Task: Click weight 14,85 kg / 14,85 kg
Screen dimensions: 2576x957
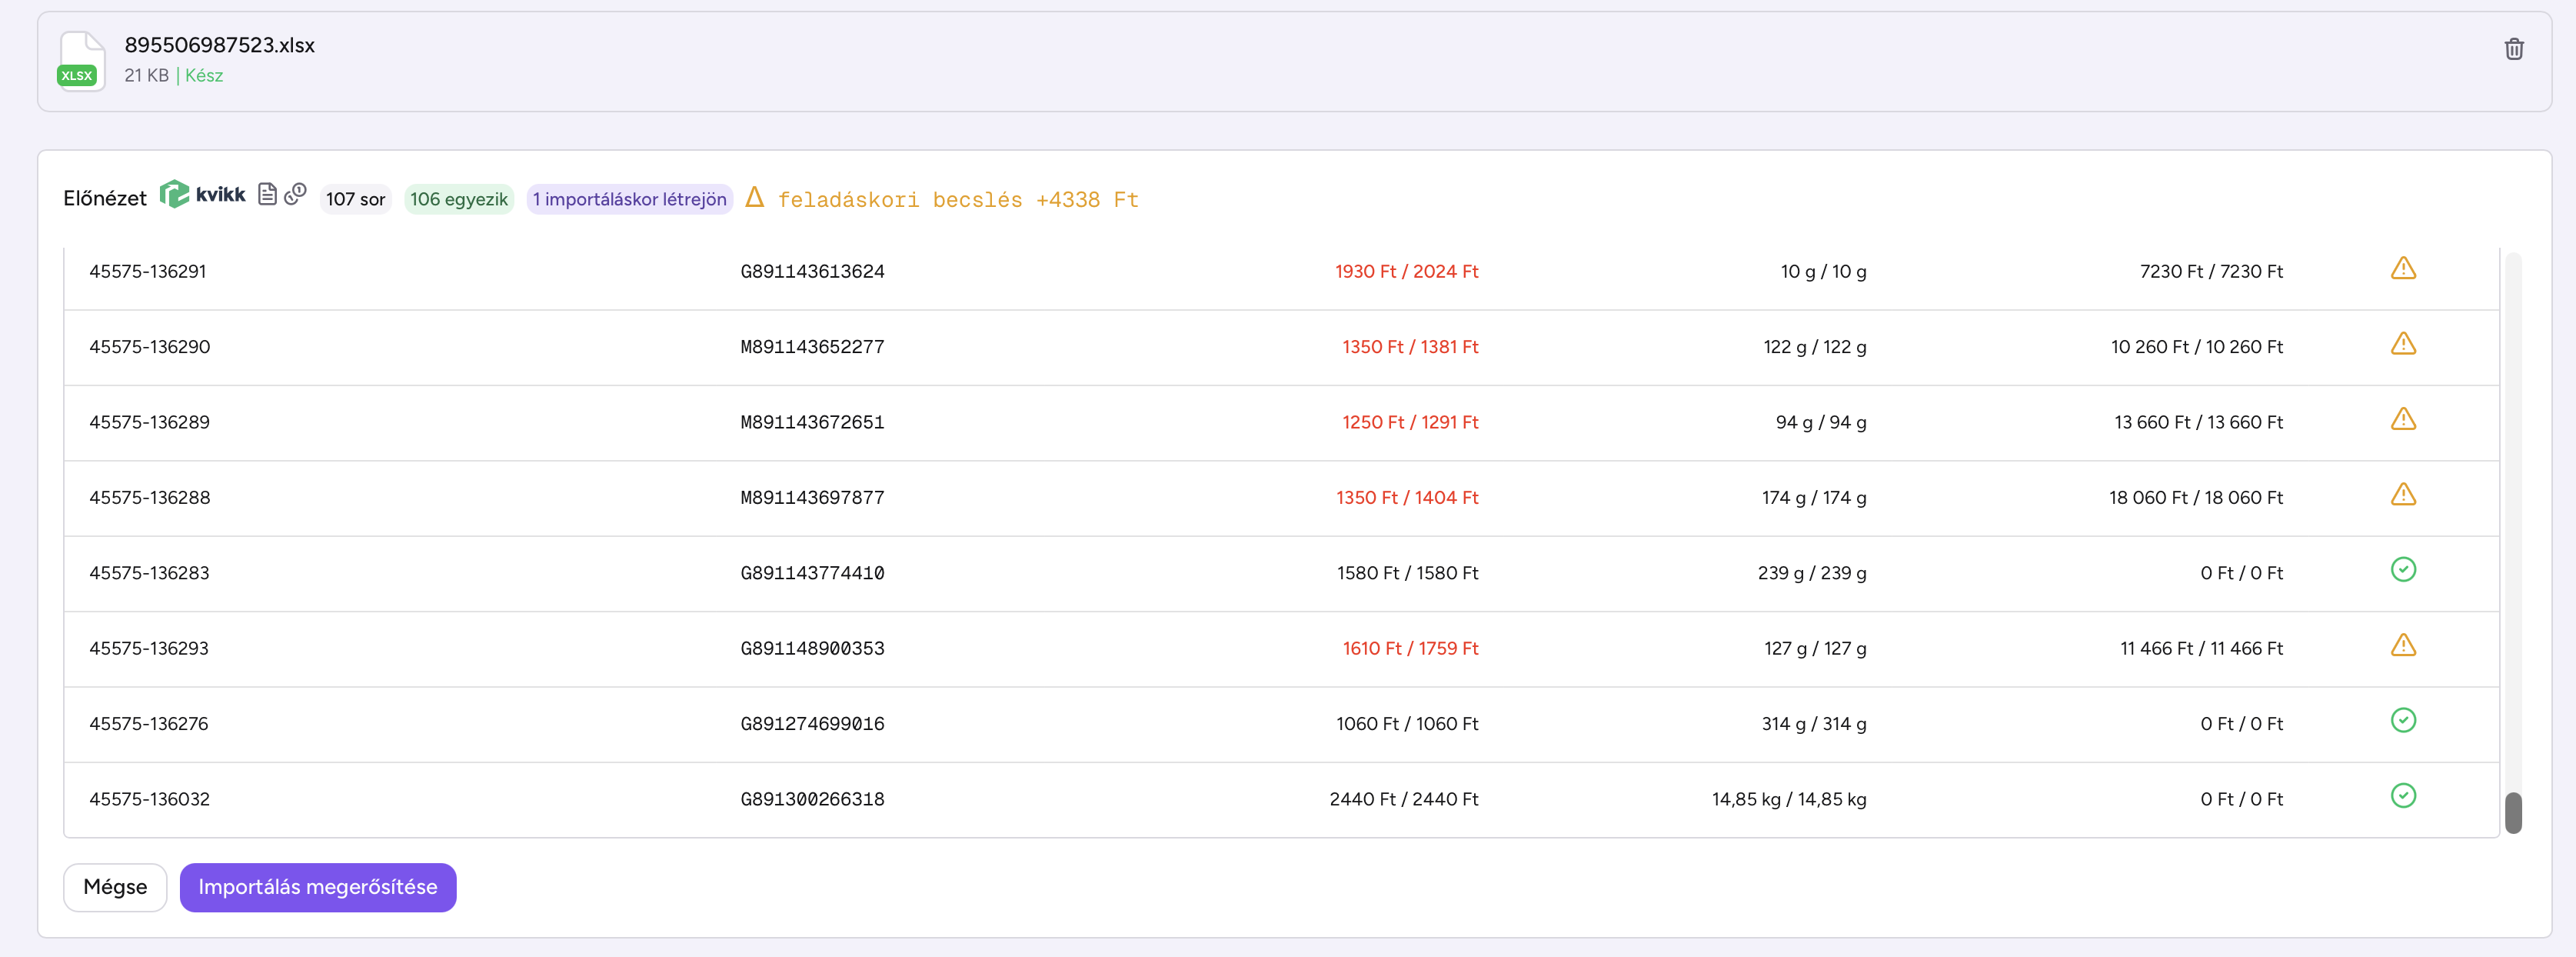Action: [x=1789, y=799]
